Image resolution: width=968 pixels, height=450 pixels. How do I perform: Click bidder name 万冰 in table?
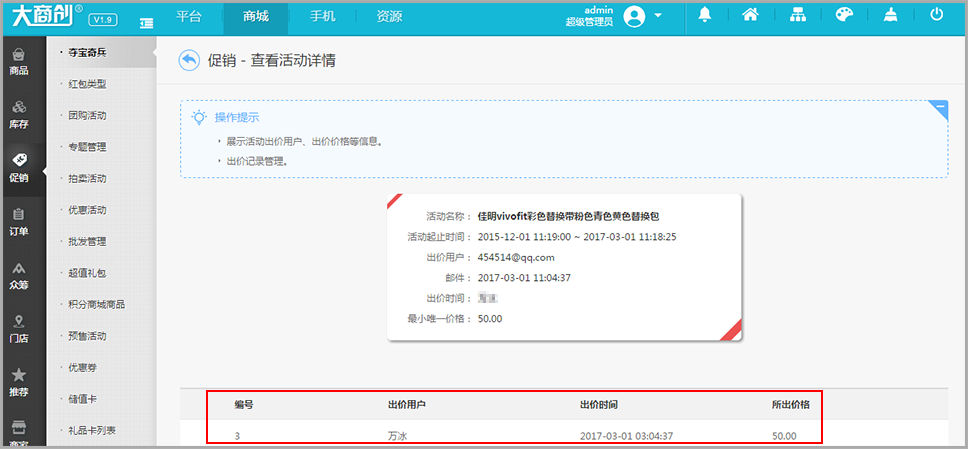pos(398,436)
